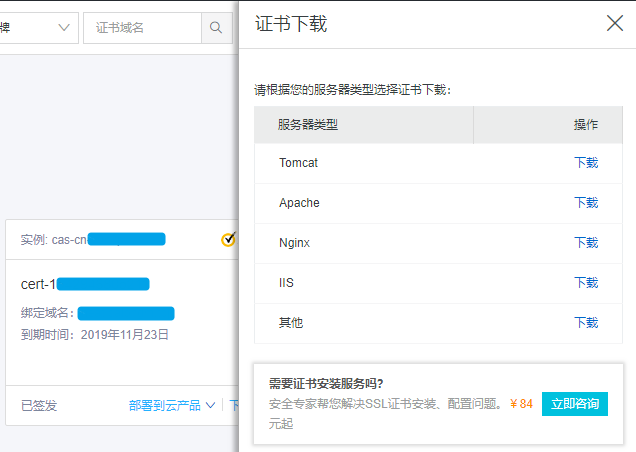Select the Nginx row label
The height and width of the screenshot is (452, 636).
click(296, 243)
